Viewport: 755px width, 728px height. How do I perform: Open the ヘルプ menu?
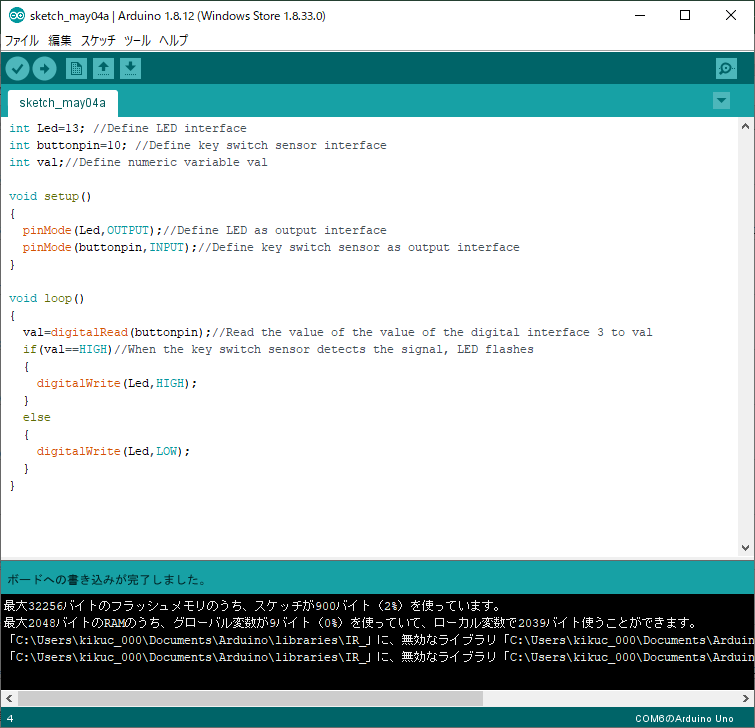[x=173, y=41]
